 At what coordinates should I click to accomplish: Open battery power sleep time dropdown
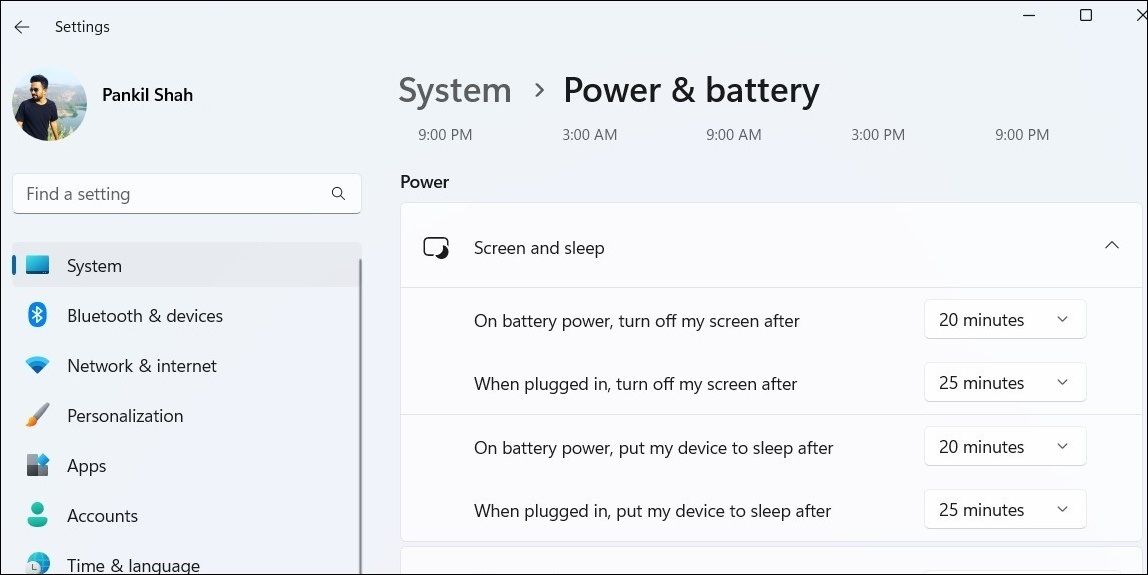point(1004,447)
